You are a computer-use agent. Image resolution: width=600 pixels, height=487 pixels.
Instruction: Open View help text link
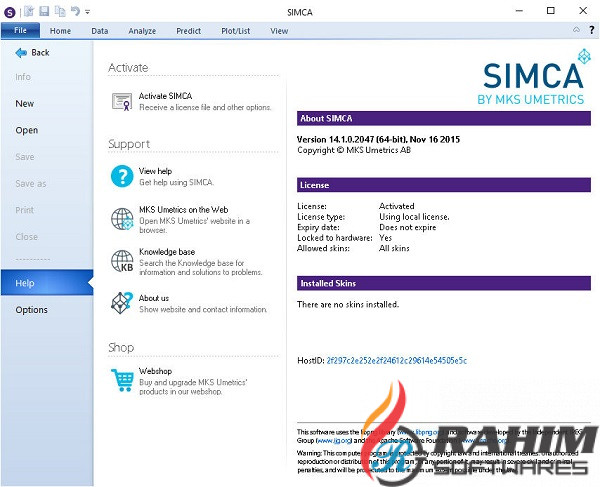click(155, 171)
